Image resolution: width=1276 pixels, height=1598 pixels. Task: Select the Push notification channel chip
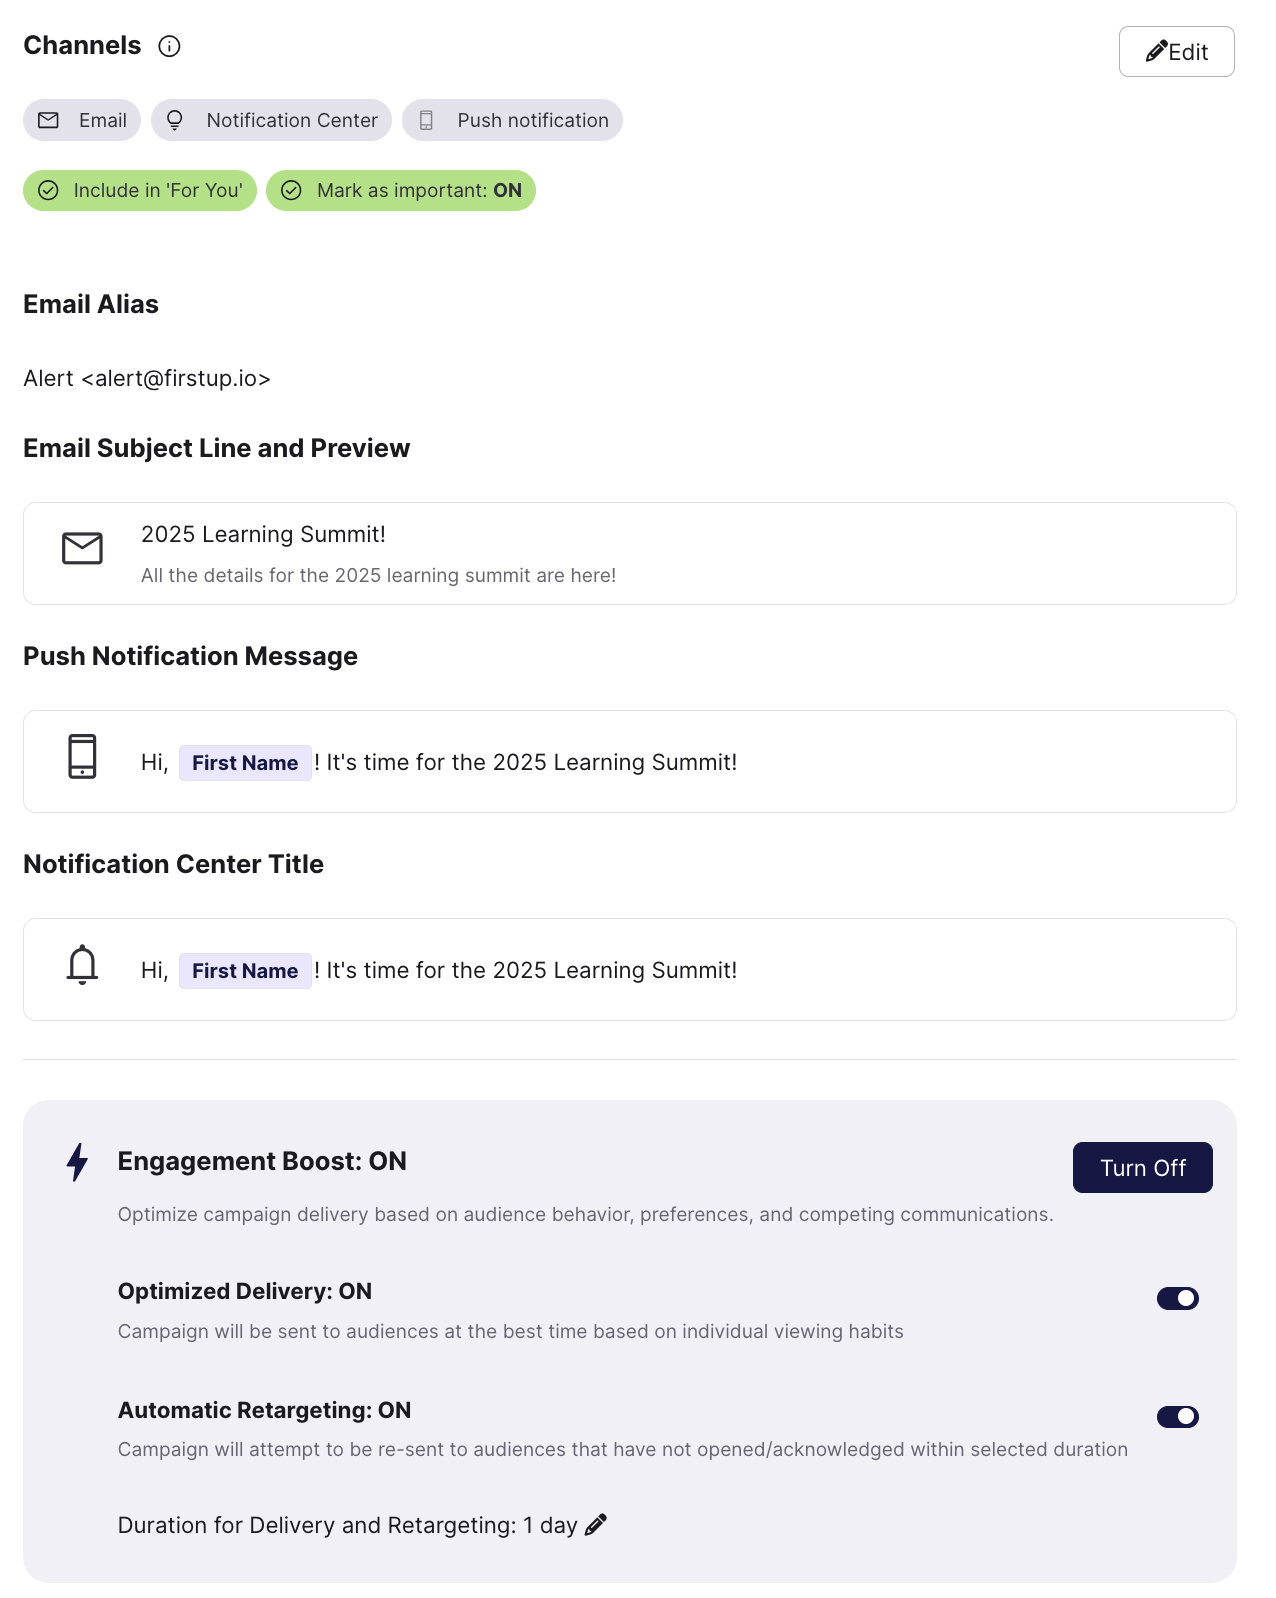tap(512, 120)
